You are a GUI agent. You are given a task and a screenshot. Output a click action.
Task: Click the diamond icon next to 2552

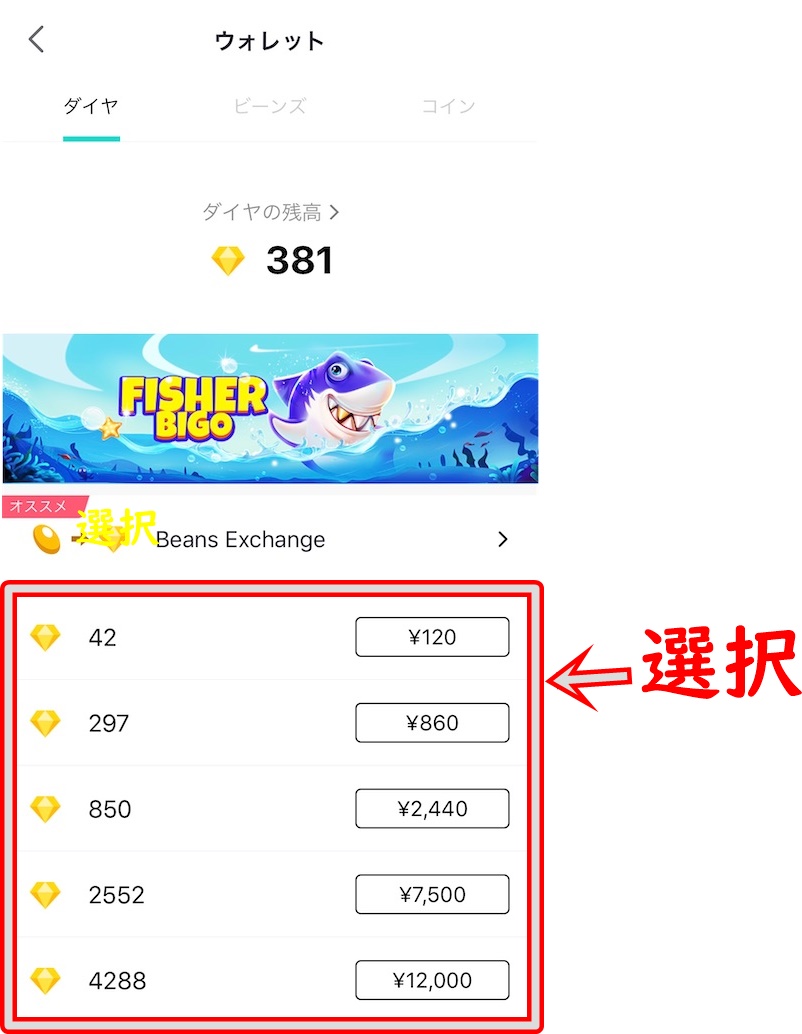coord(46,894)
